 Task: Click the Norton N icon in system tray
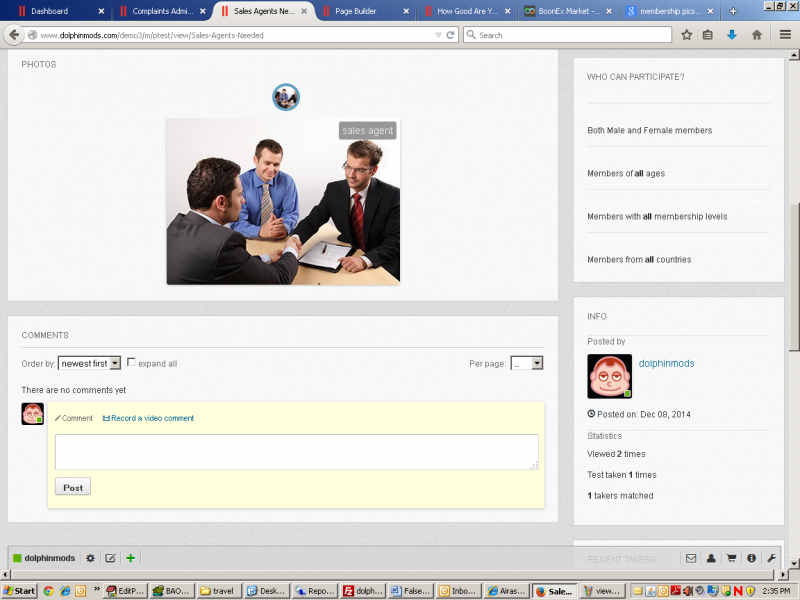click(738, 591)
